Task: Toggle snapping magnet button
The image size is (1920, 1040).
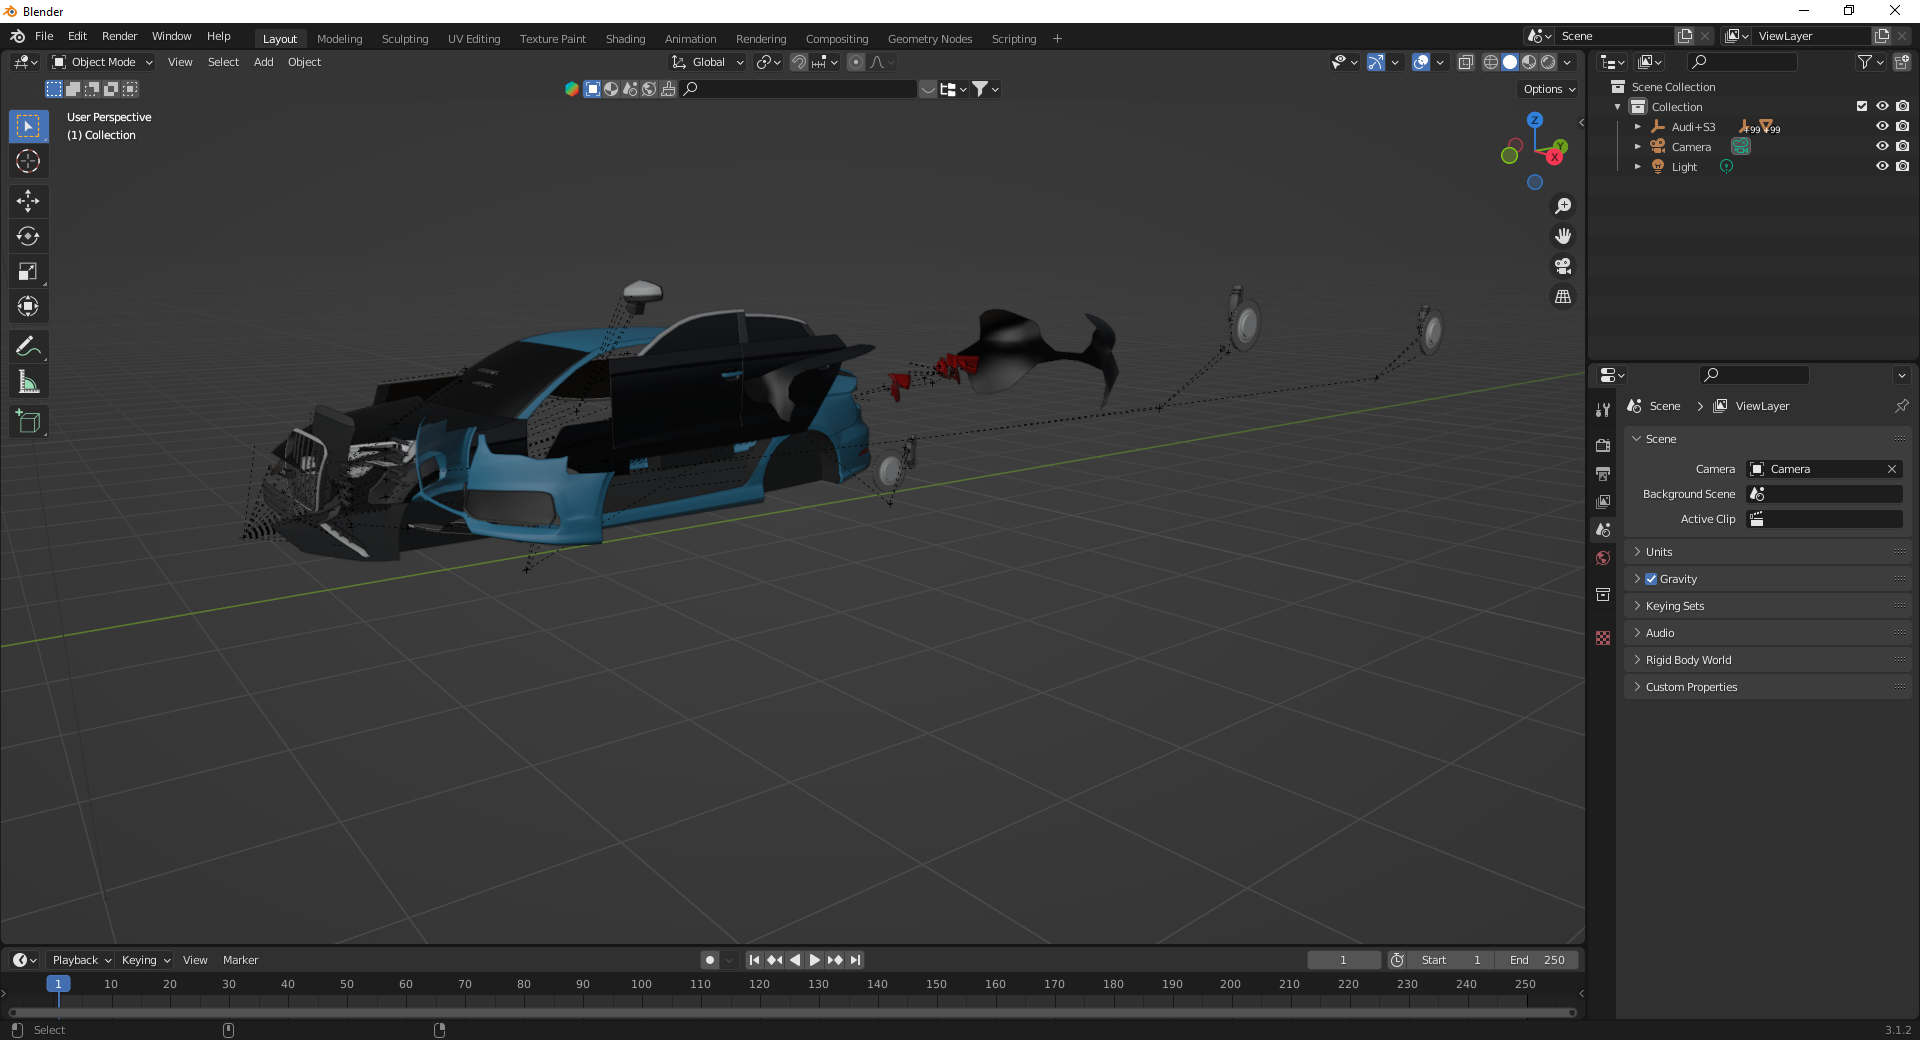Action: (x=799, y=62)
